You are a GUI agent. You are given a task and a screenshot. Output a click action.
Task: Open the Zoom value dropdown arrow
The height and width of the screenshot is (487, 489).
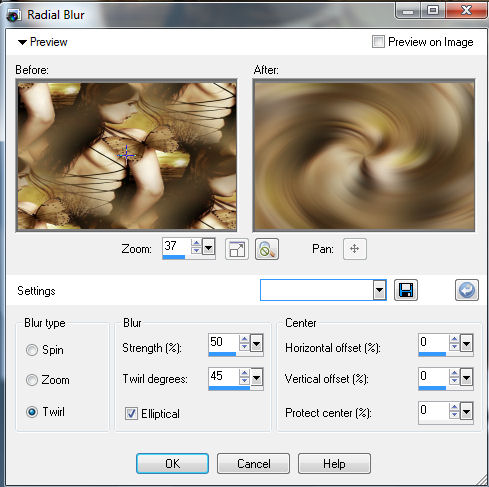[208, 247]
